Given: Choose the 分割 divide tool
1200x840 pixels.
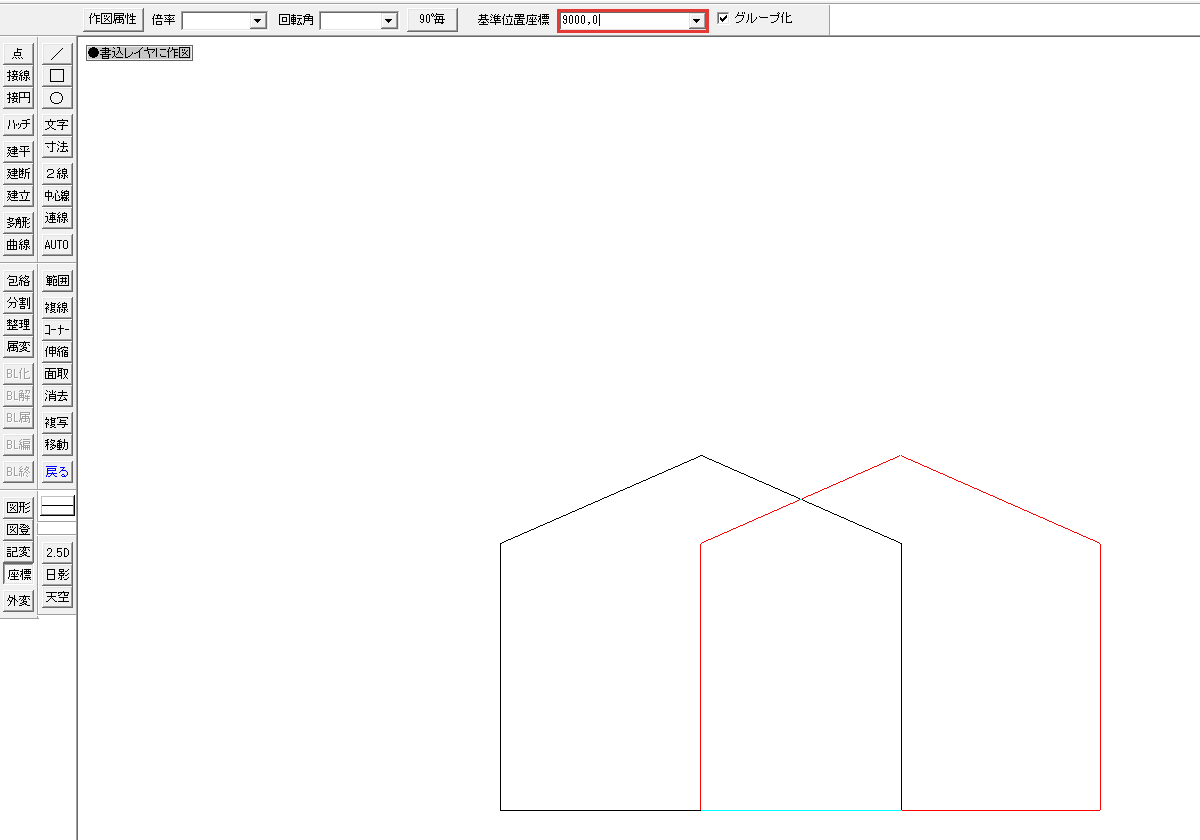Looking at the screenshot, I should click(x=18, y=303).
